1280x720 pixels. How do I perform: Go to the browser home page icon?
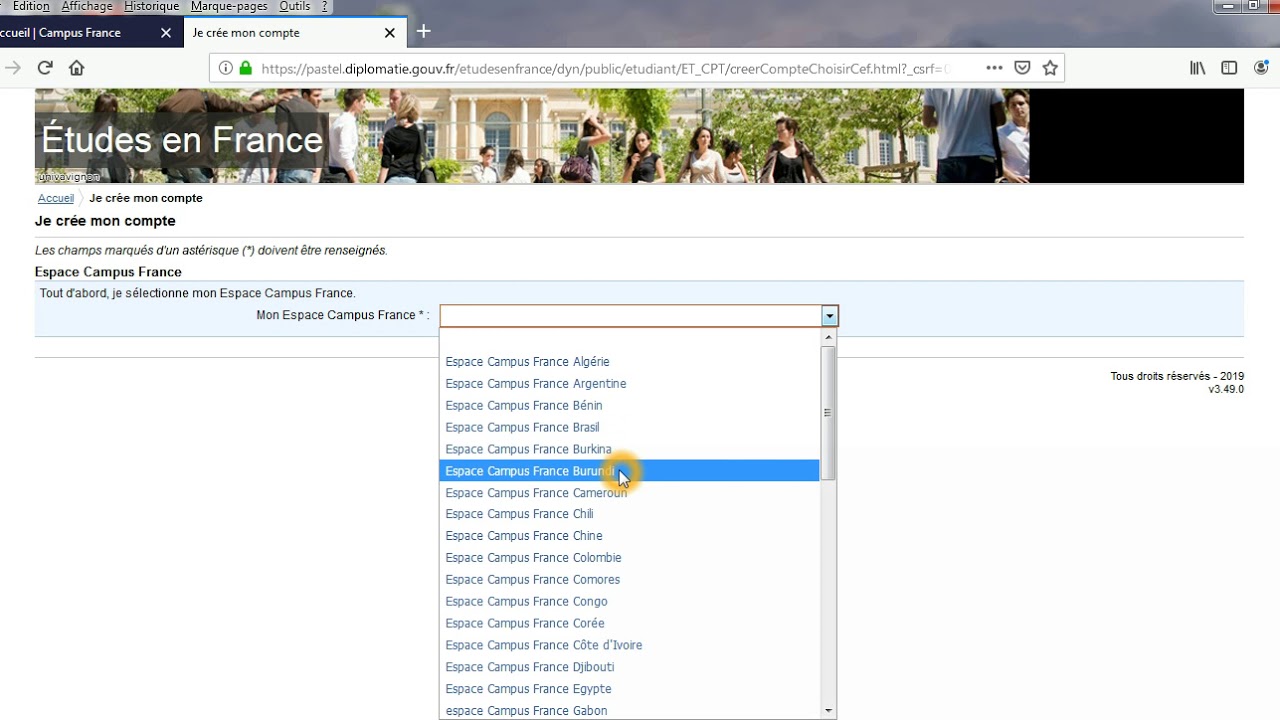coord(76,68)
